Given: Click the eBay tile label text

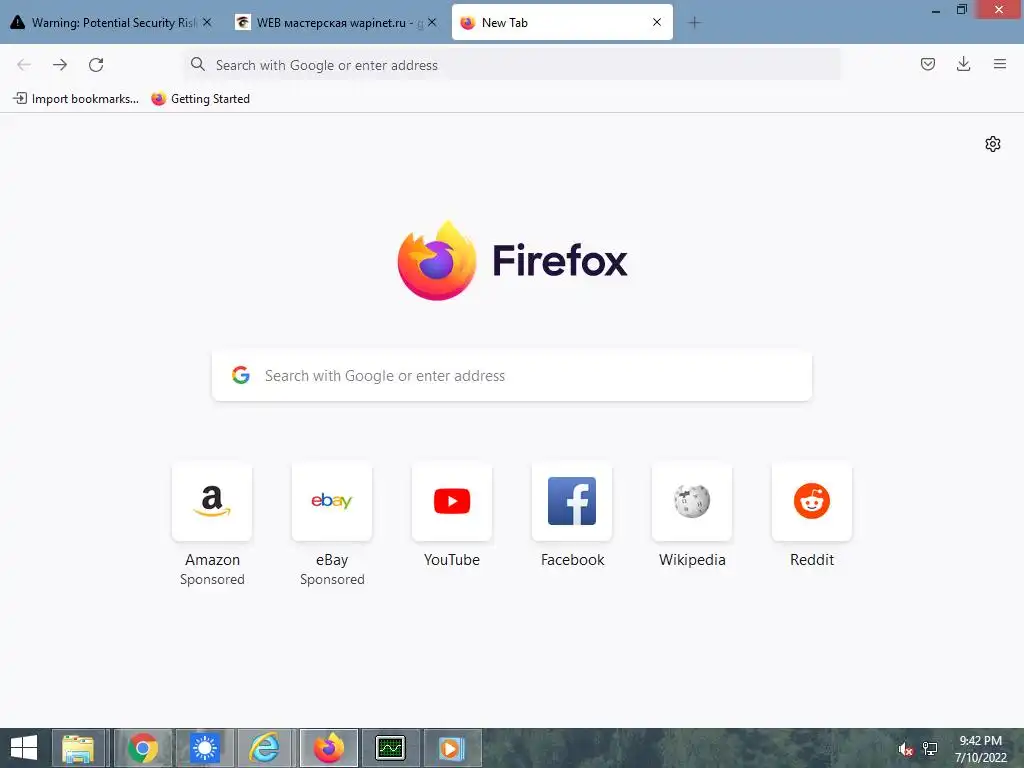Looking at the screenshot, I should click(x=332, y=560).
